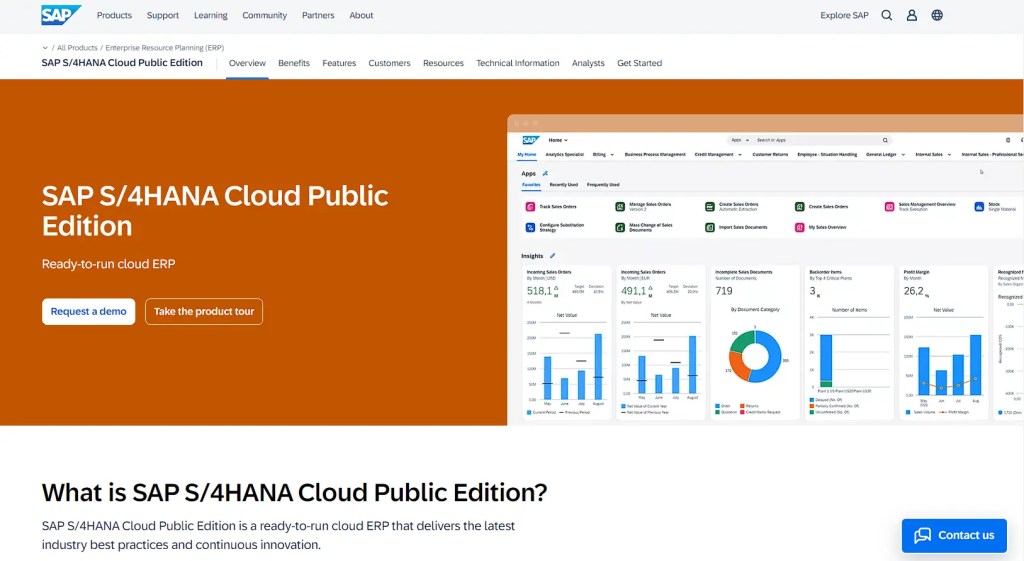
Task: Open the Analysts tab
Action: click(x=588, y=63)
